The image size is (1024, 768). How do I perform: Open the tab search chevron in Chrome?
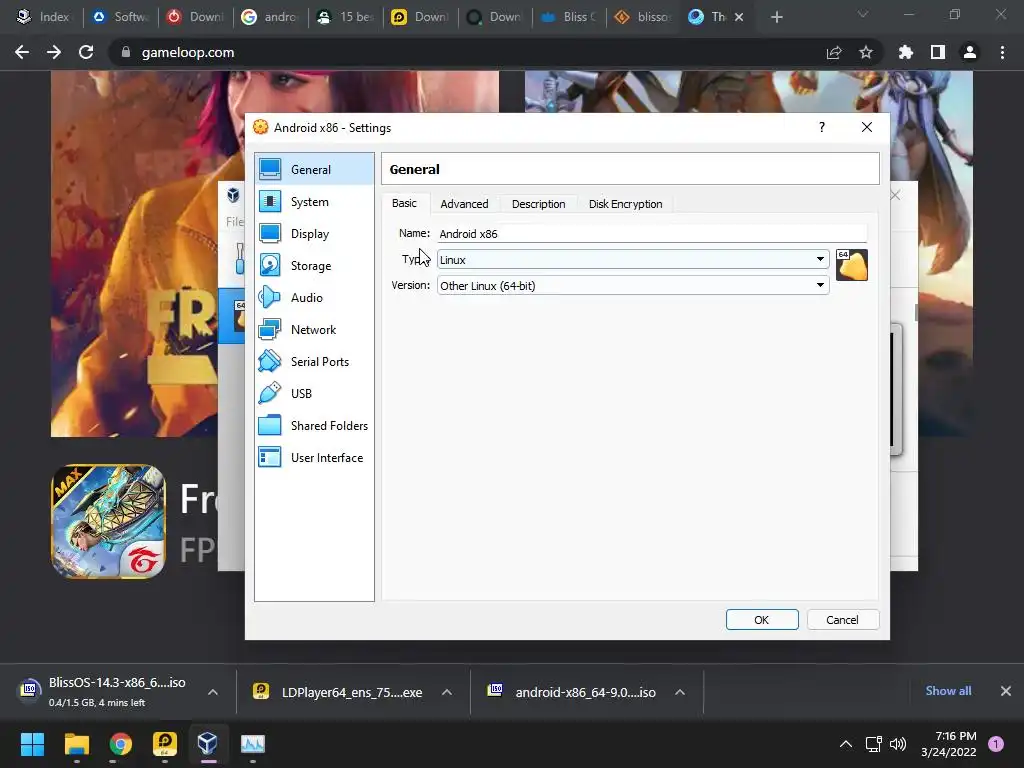click(x=863, y=14)
